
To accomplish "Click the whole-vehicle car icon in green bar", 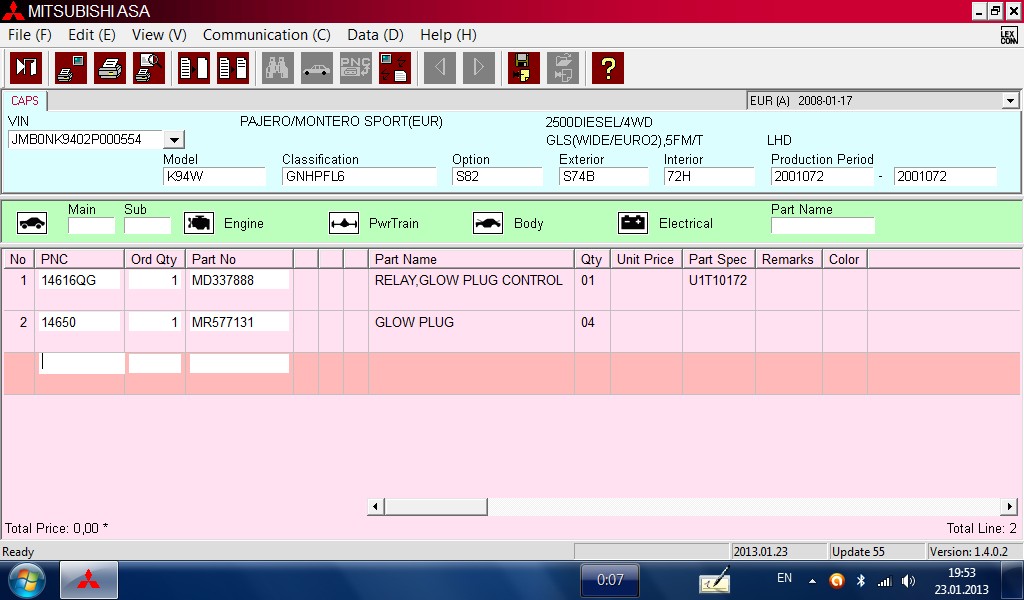I will (x=32, y=223).
